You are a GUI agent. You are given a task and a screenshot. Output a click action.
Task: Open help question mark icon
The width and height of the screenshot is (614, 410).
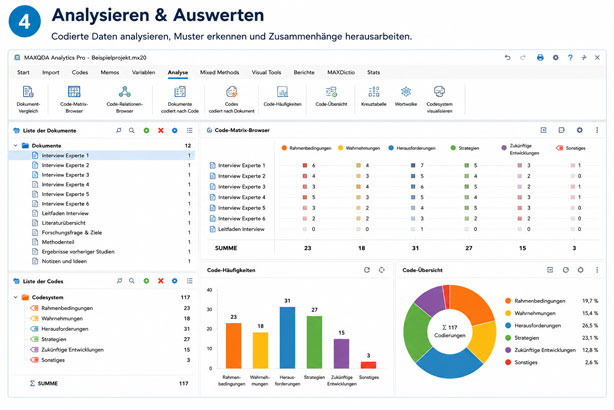[570, 58]
